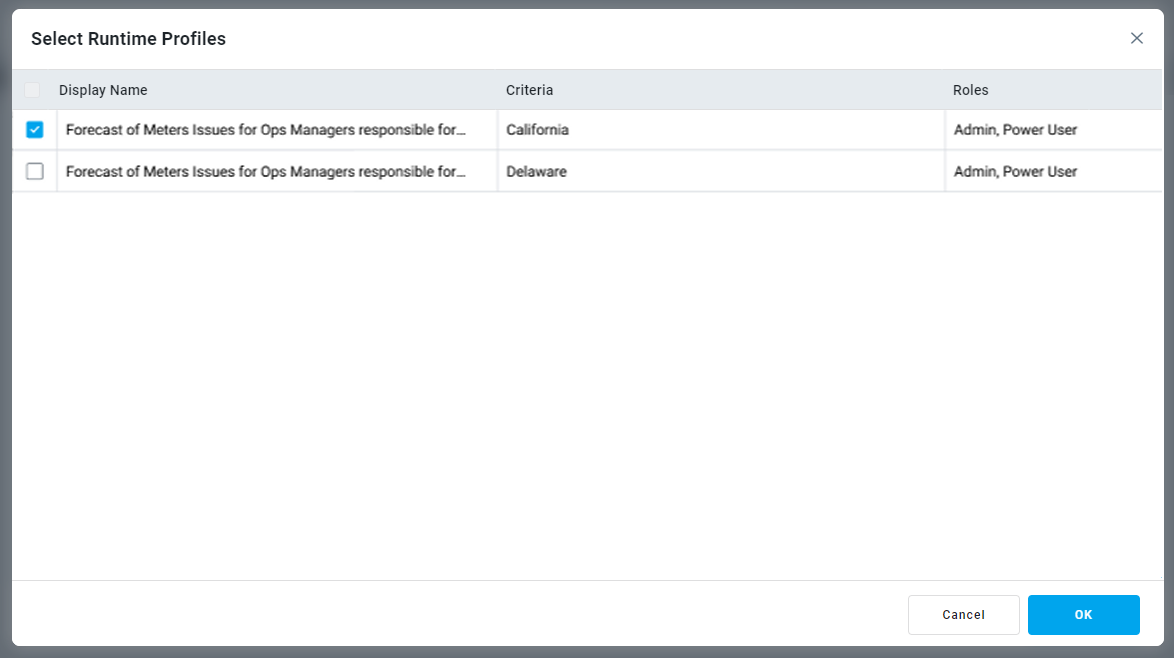Confirm selection with the OK button
Image resolution: width=1174 pixels, height=658 pixels.
tap(1083, 615)
